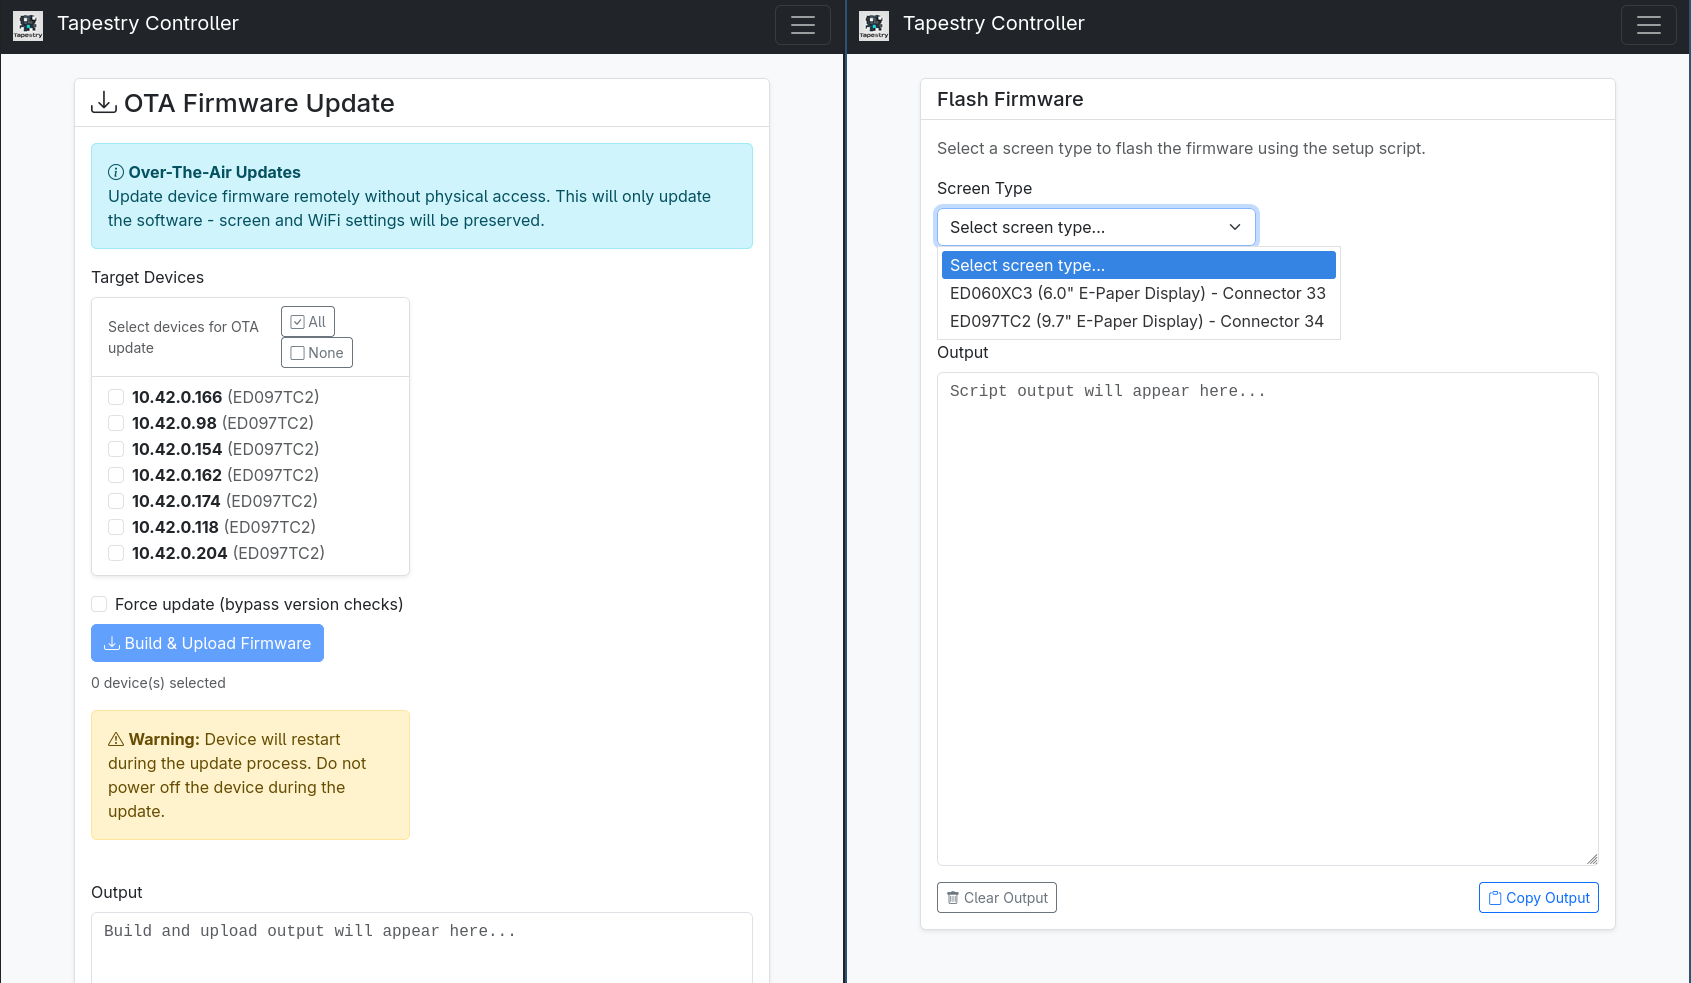Viewport: 1691px width, 983px height.
Task: Choose ED097TC2 9.7" E-Paper Display option
Action: point(1136,321)
